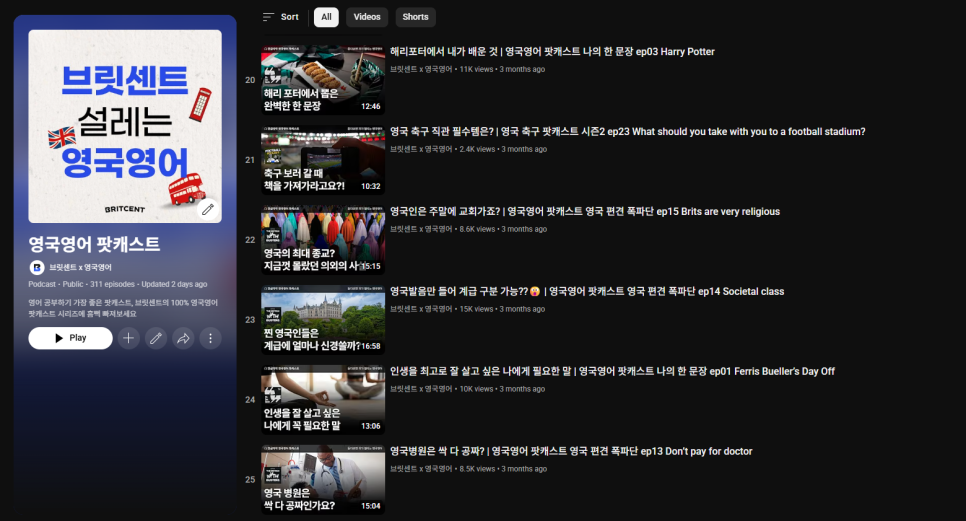Click channel name under Ferris Bueller video
The image size is (966, 521).
(x=421, y=389)
